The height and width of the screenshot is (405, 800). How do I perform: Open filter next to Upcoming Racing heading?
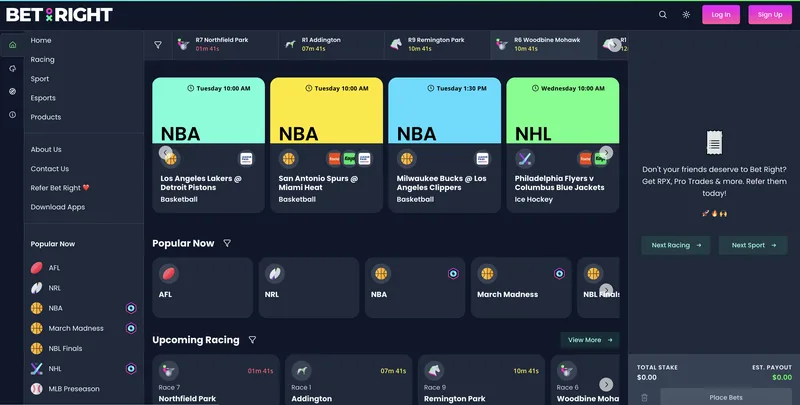coord(252,340)
